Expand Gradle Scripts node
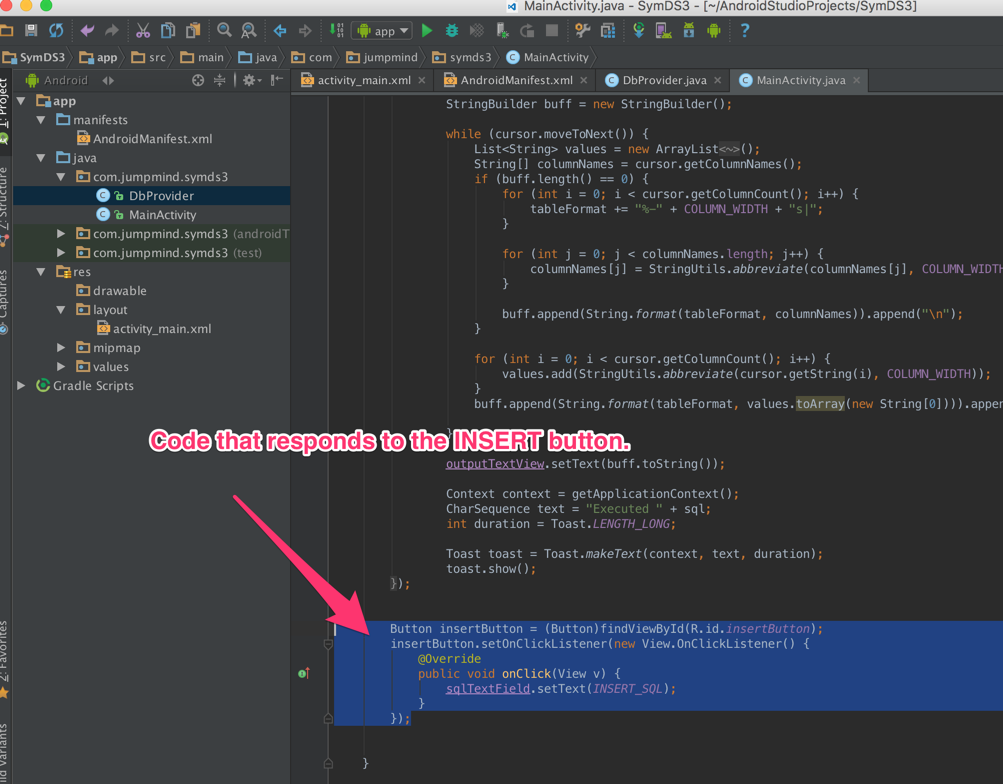The image size is (1003, 784). point(21,386)
